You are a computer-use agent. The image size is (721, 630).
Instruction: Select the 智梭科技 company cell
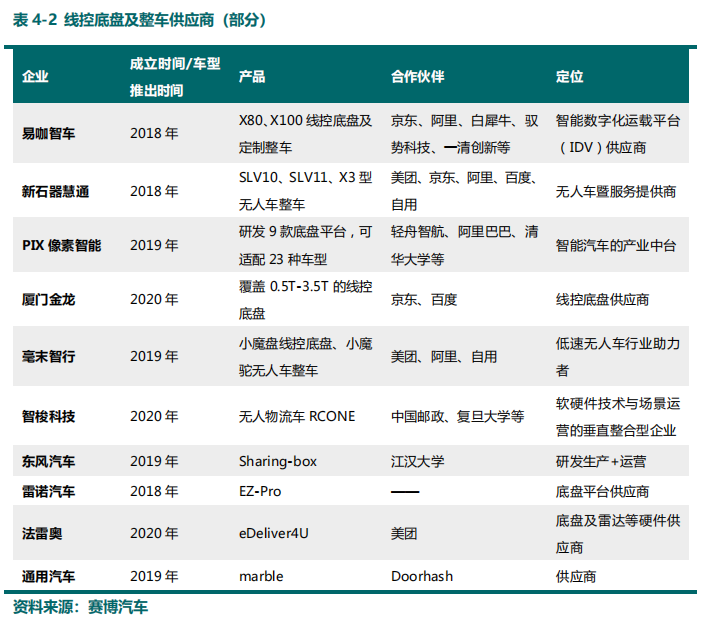click(48, 416)
